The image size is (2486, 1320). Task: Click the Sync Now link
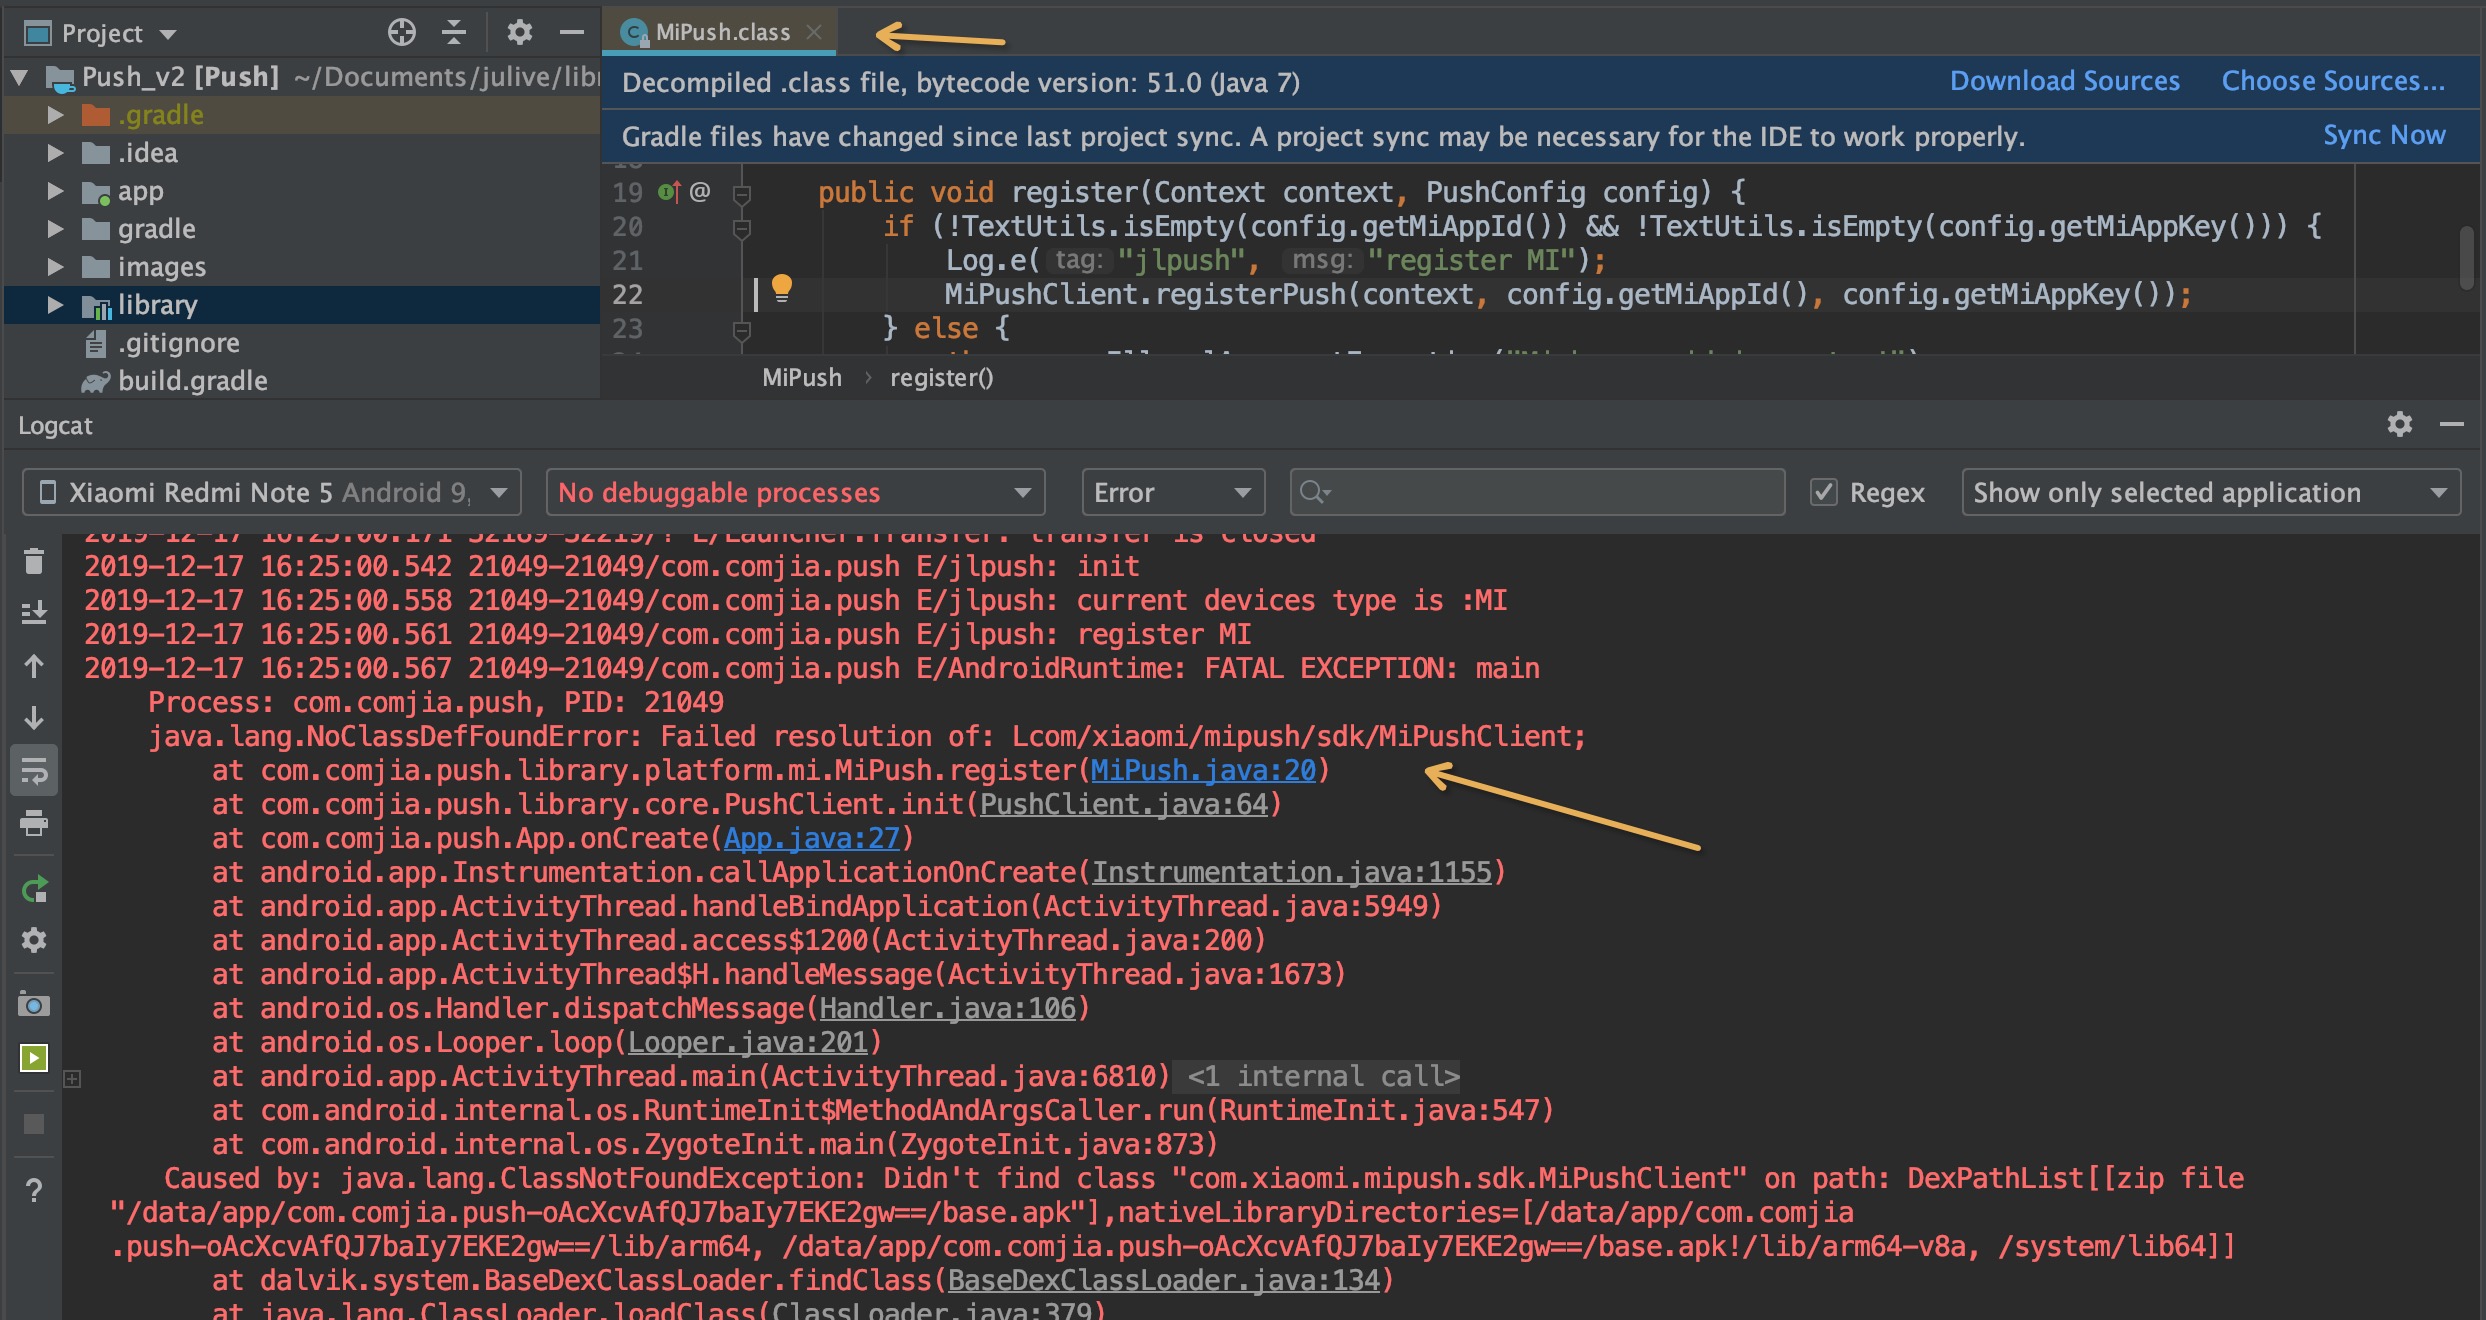coord(2383,135)
